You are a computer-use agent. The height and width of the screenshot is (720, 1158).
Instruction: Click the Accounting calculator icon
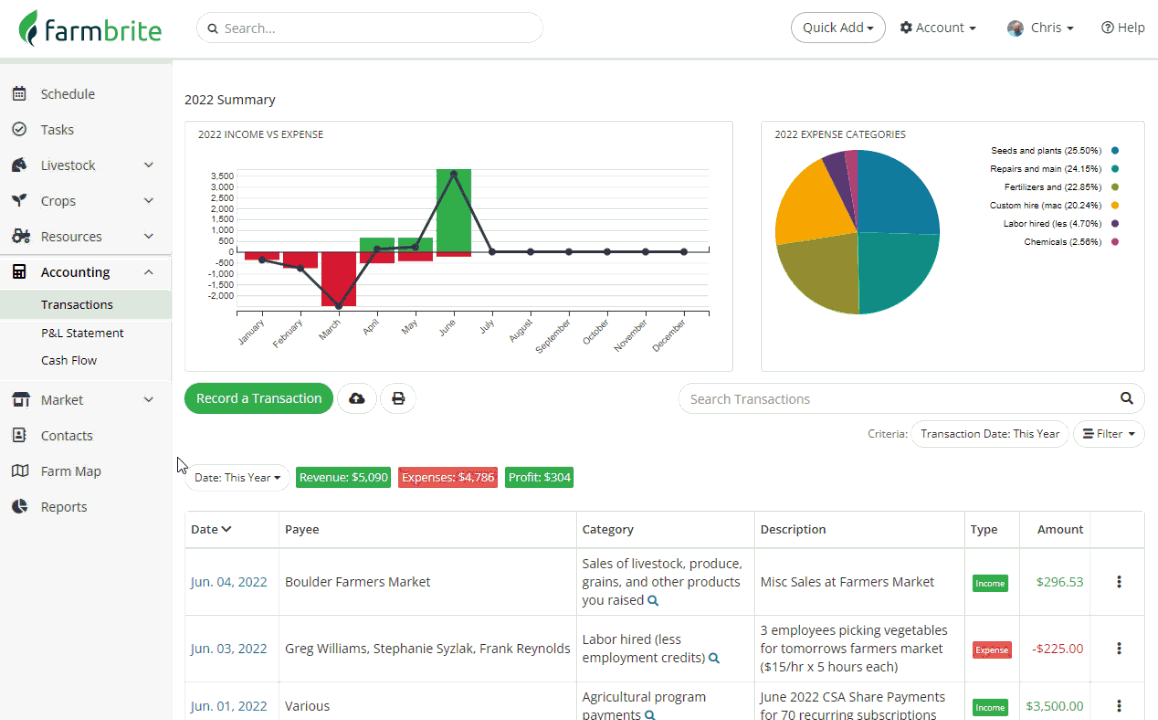pyautogui.click(x=20, y=272)
